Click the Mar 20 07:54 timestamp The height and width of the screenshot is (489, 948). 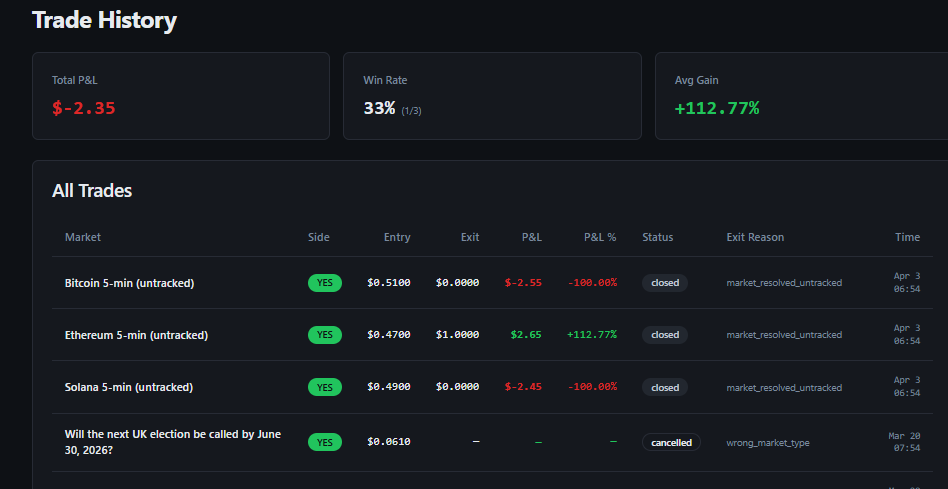904,442
